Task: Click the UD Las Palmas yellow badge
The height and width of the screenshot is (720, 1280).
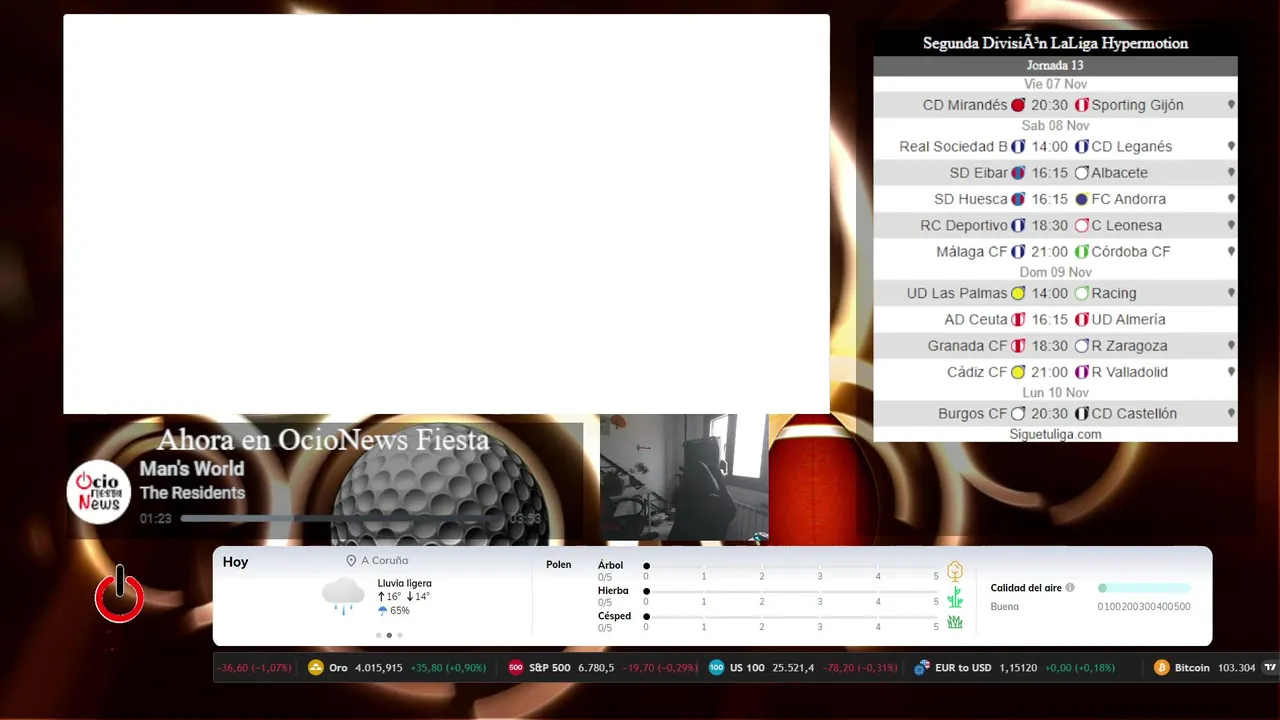Action: (x=1018, y=293)
